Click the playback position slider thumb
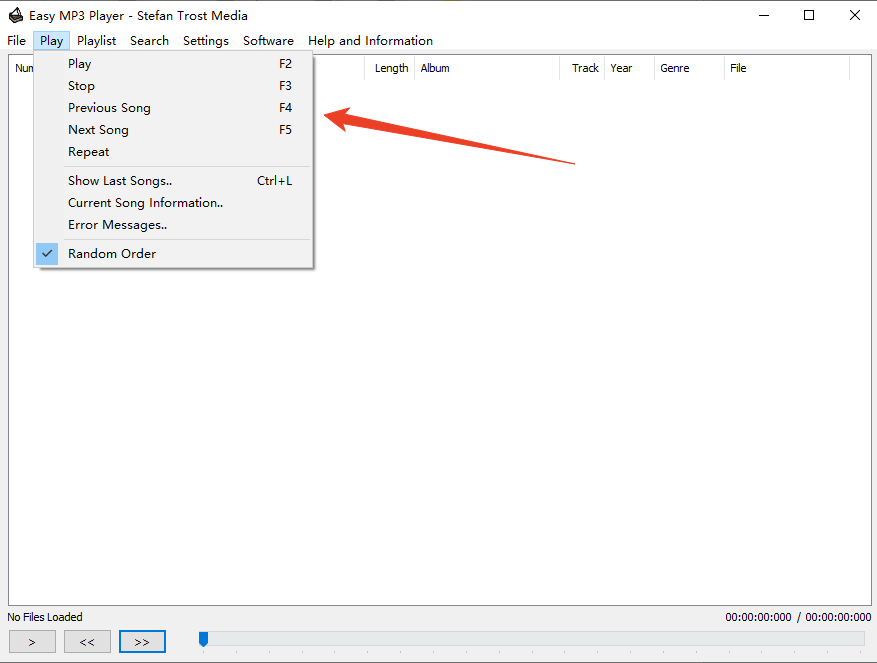Viewport: 877px width, 663px height. click(x=204, y=639)
